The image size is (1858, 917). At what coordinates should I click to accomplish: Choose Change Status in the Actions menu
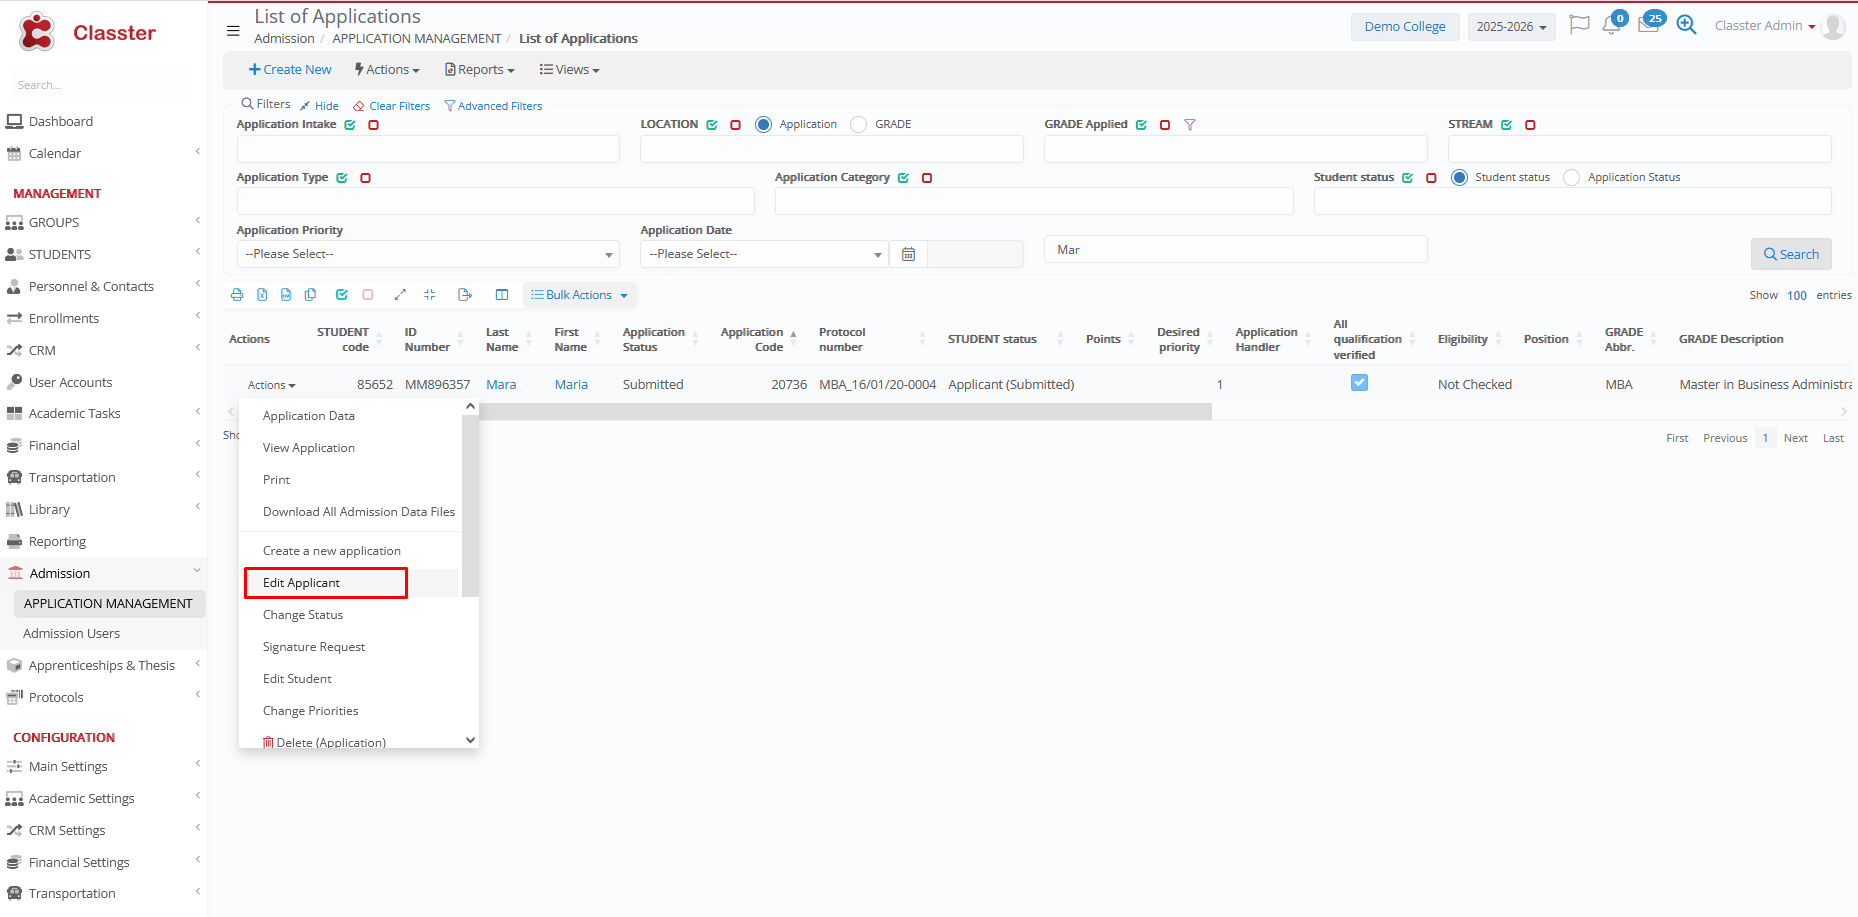[x=303, y=615]
